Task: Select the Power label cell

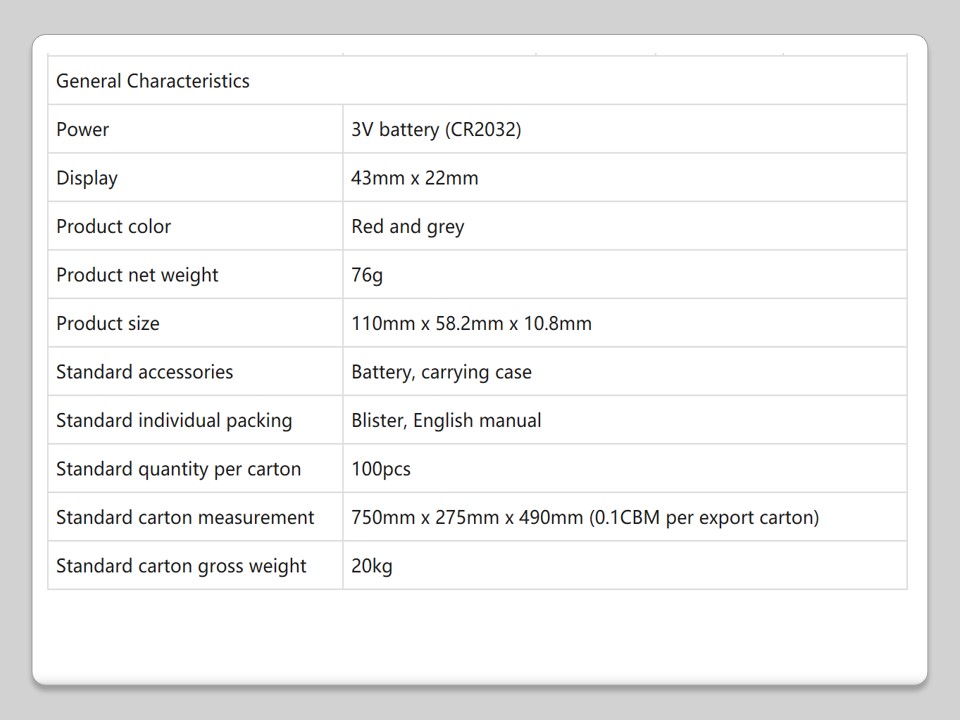Action: [x=83, y=130]
